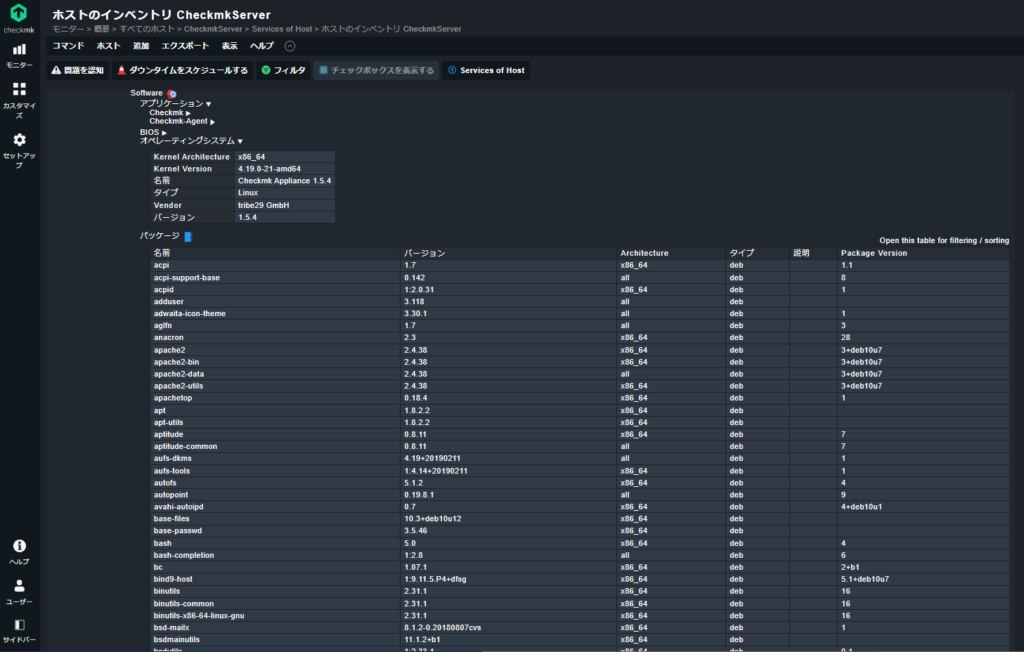Click 'Checkmk Appliance 1.5.4' value
Viewport: 1024px width, 652px height.
(x=284, y=181)
